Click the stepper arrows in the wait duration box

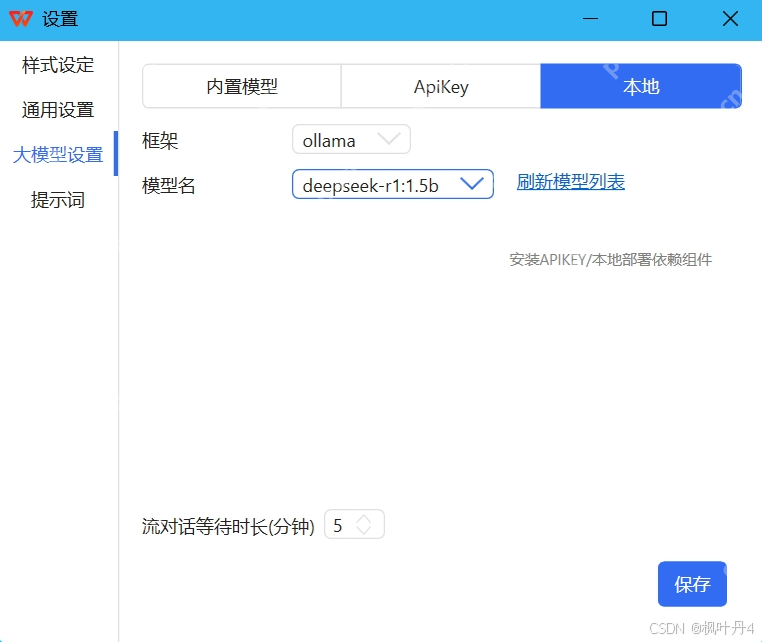pyautogui.click(x=364, y=524)
